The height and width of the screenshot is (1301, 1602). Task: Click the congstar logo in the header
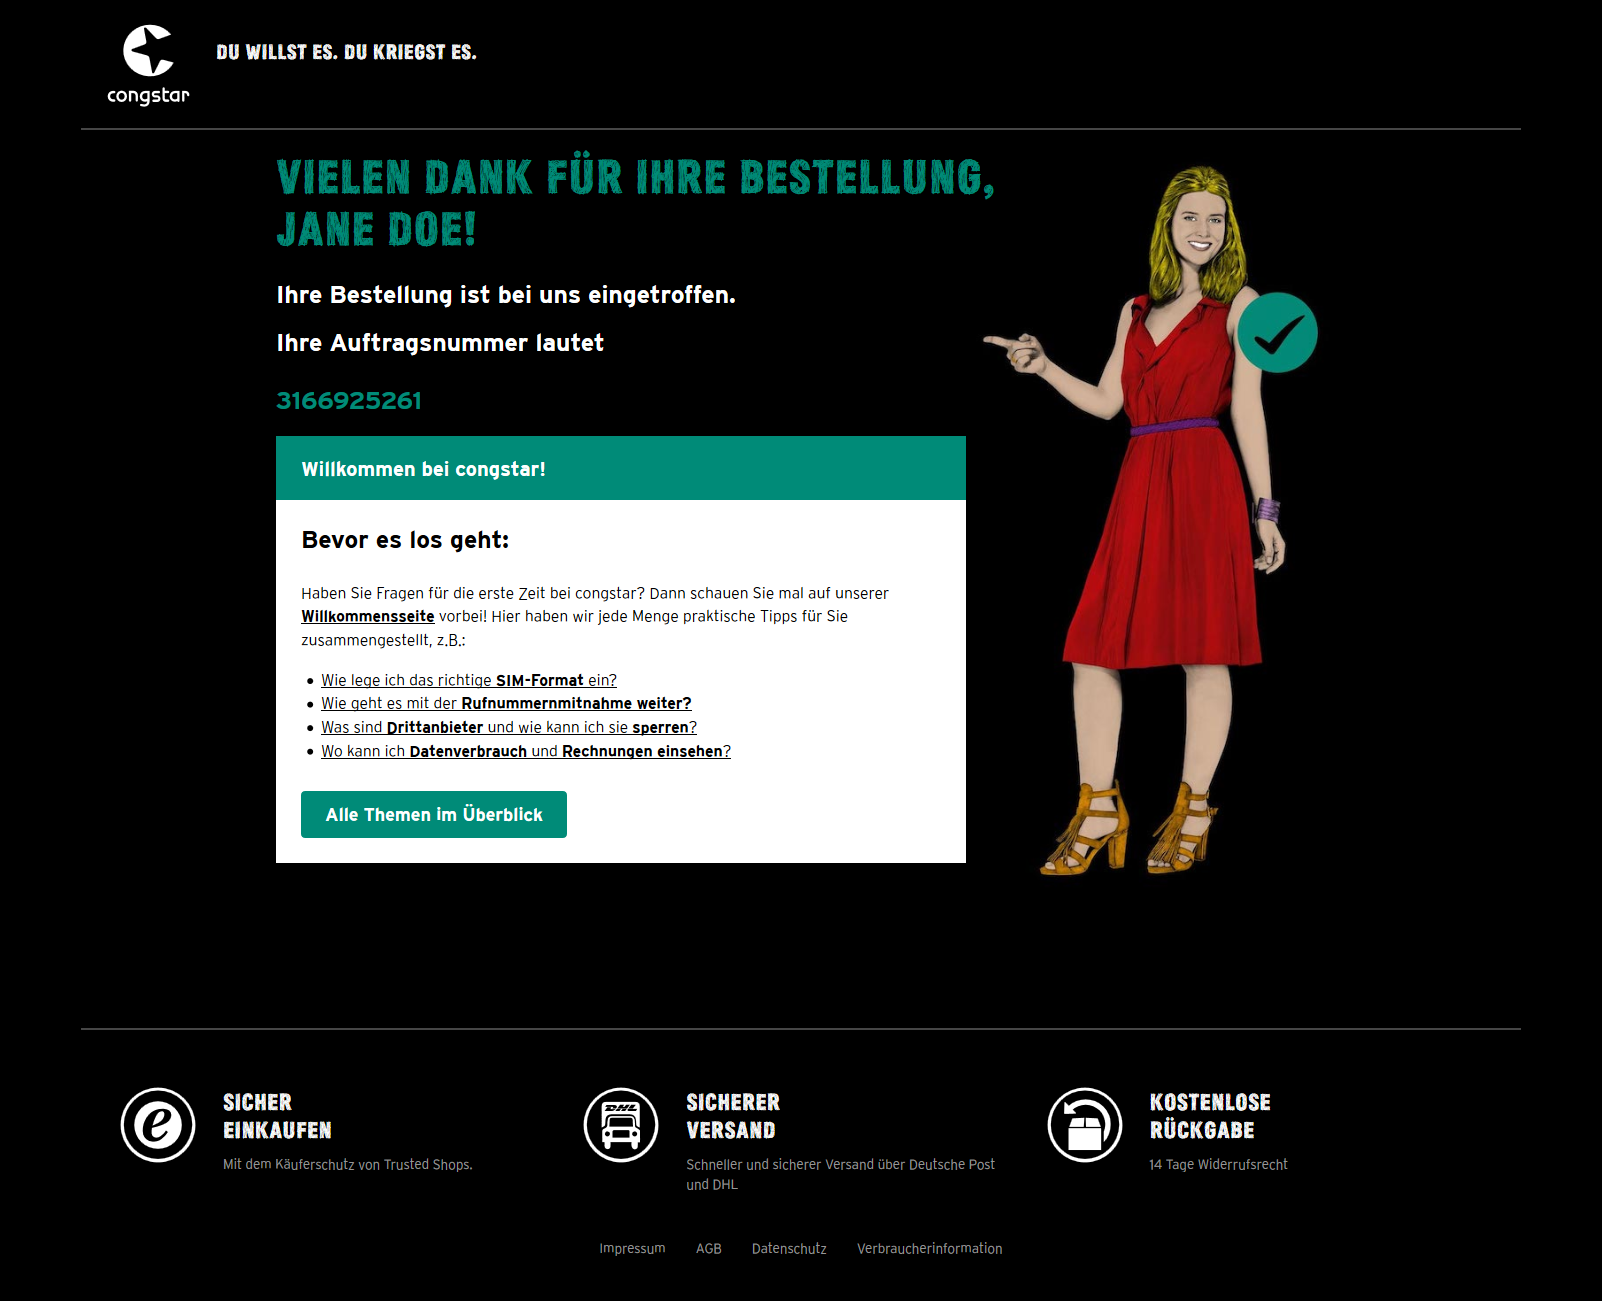pos(148,65)
